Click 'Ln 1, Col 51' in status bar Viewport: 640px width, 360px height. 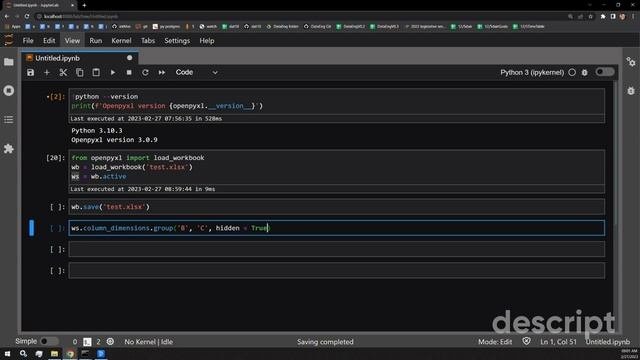(x=558, y=342)
